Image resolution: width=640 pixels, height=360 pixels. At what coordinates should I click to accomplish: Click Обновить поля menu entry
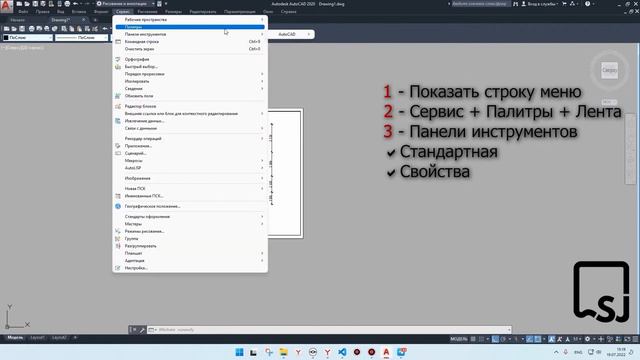point(190,96)
